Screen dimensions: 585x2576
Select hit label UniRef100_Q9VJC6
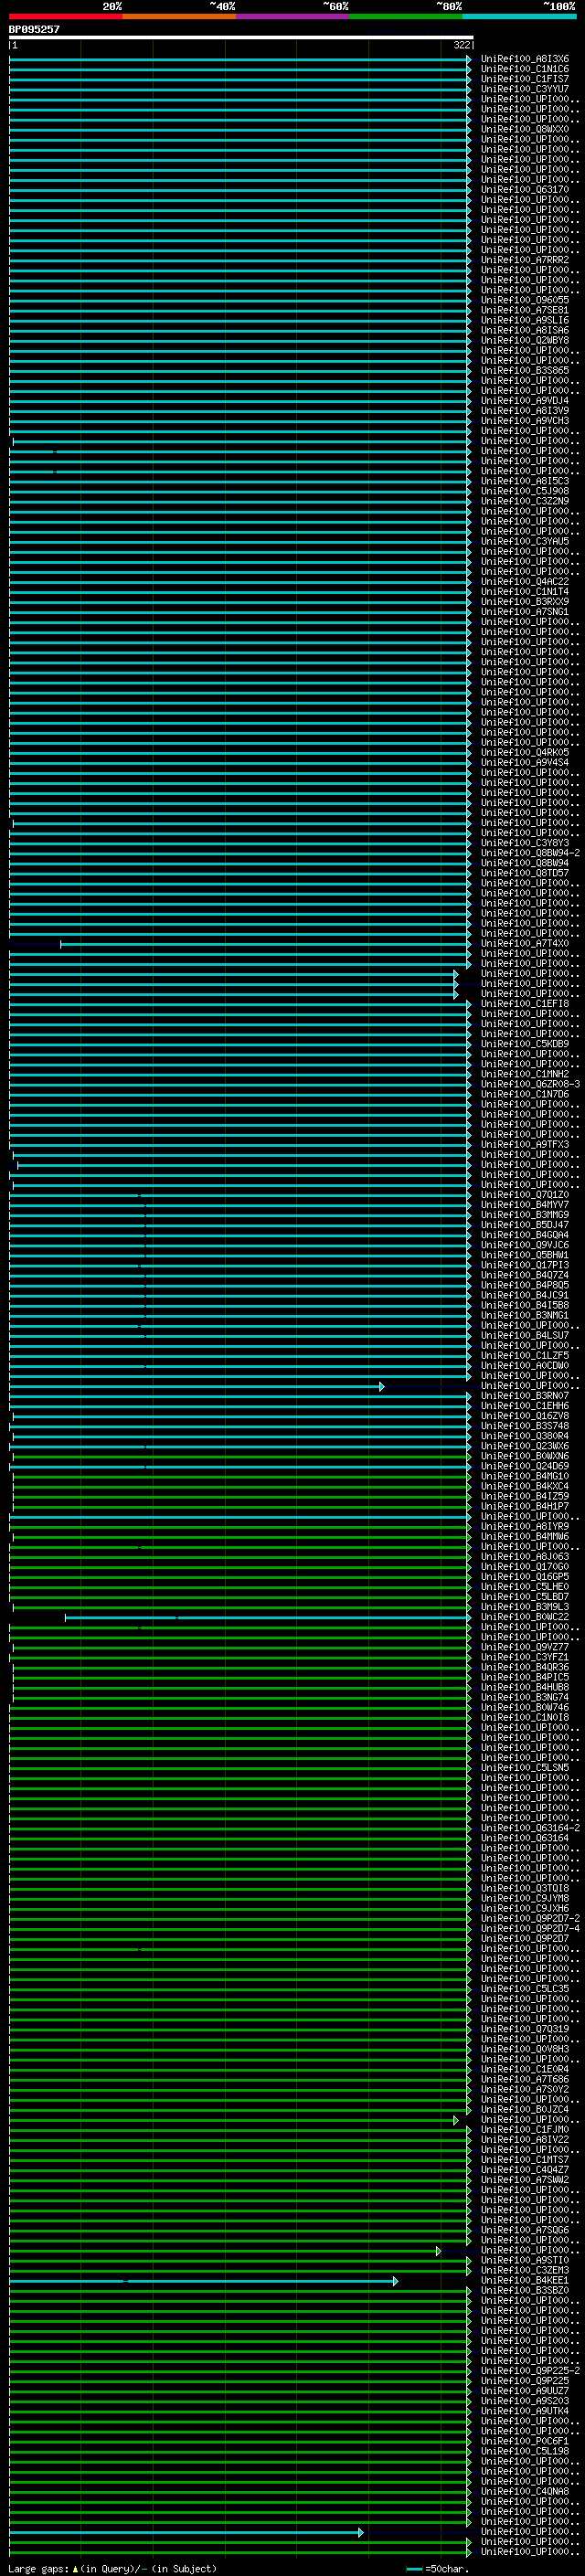click(525, 1245)
